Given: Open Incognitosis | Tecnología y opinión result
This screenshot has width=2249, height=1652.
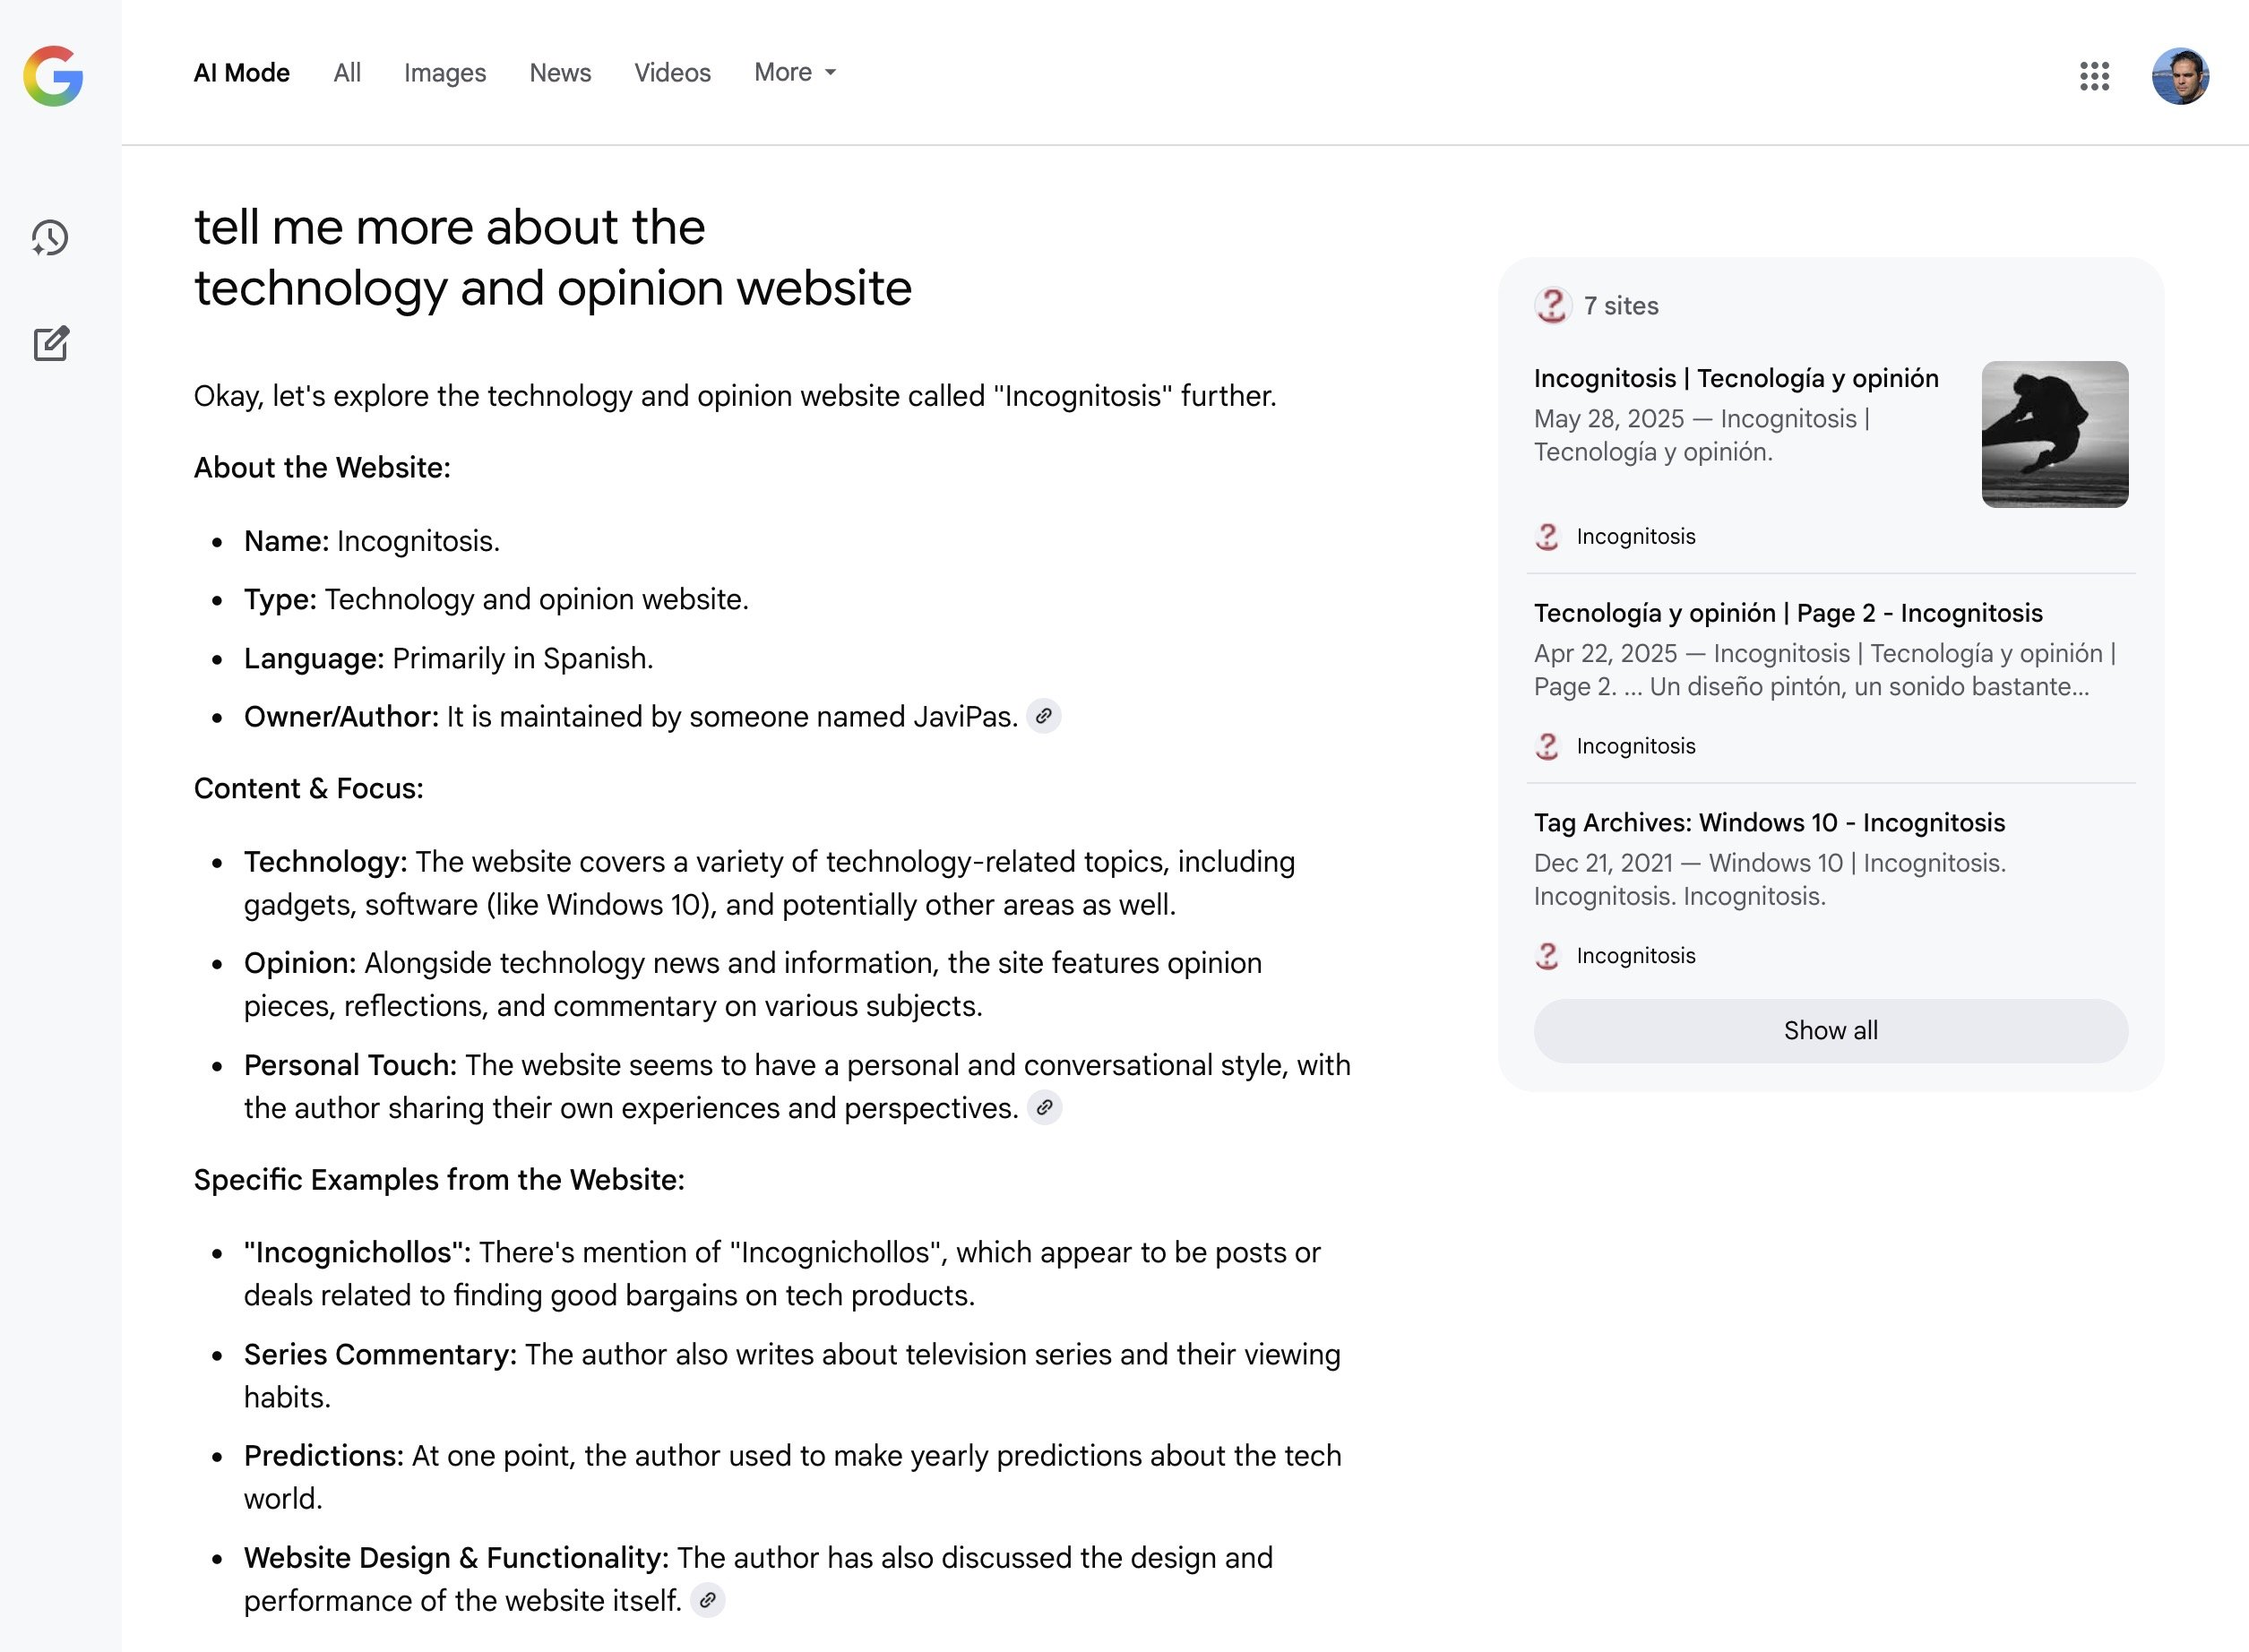Looking at the screenshot, I should tap(1735, 378).
